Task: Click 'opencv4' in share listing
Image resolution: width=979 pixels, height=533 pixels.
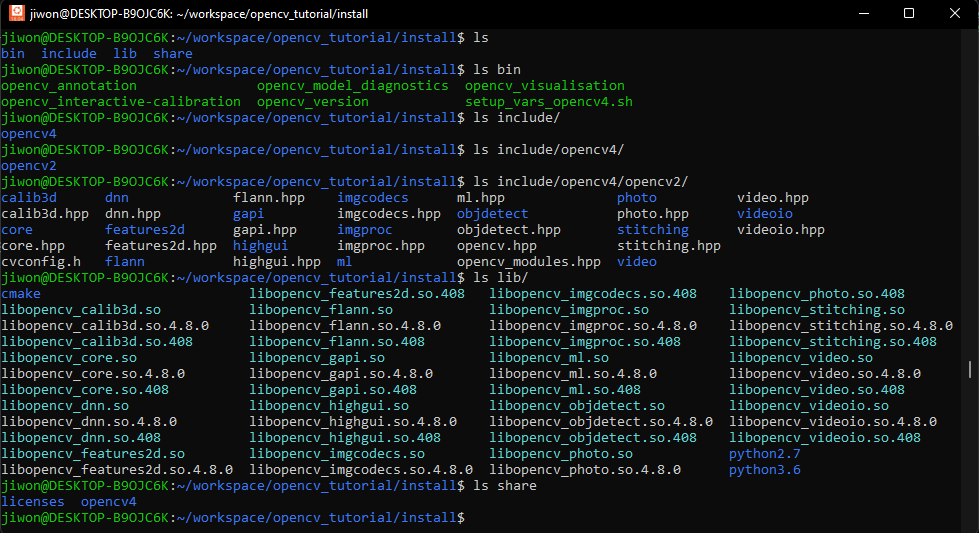Action: (x=109, y=502)
